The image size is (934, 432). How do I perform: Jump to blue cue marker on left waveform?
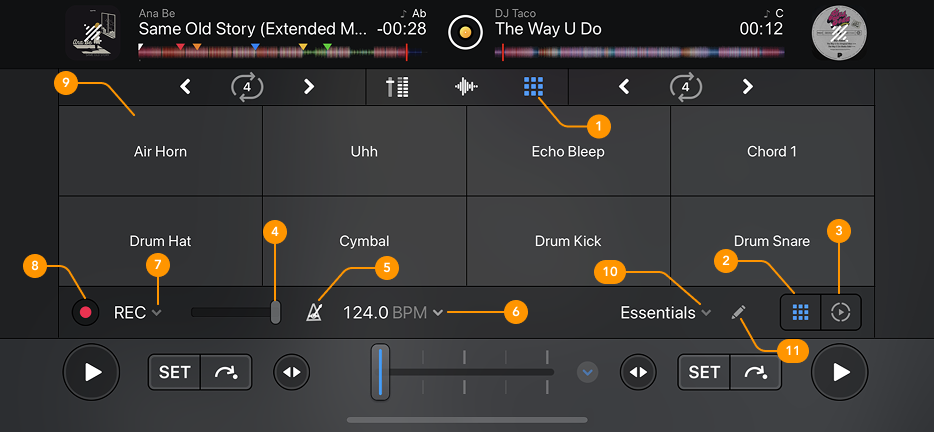(x=255, y=46)
